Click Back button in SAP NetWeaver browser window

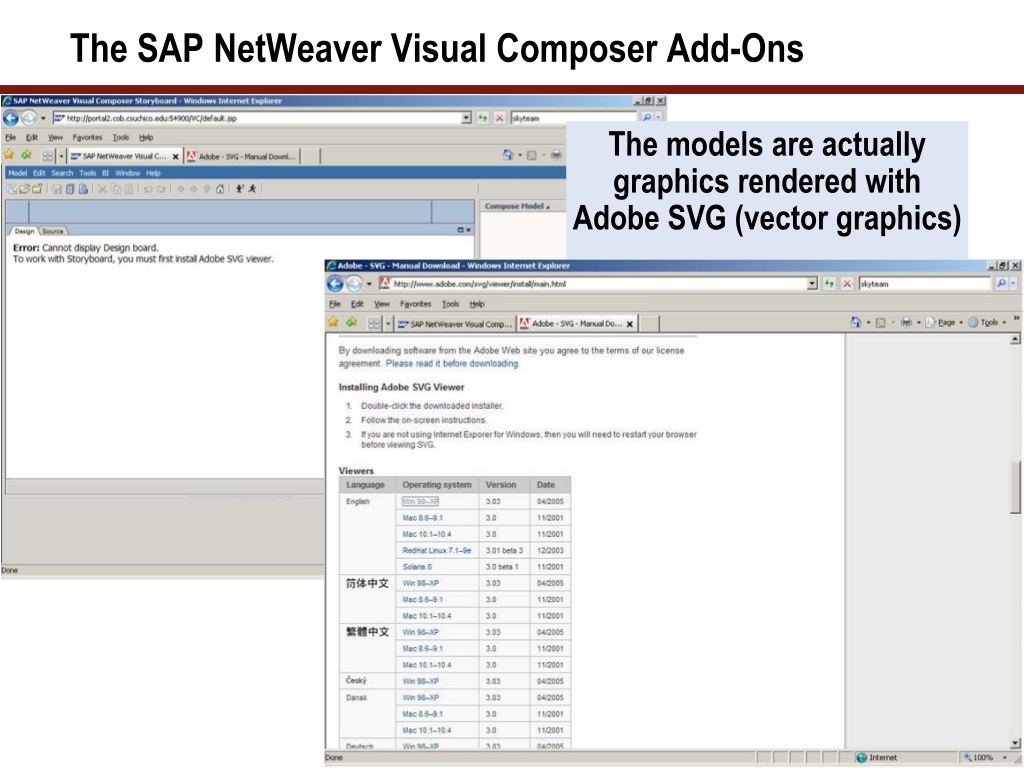(x=10, y=118)
